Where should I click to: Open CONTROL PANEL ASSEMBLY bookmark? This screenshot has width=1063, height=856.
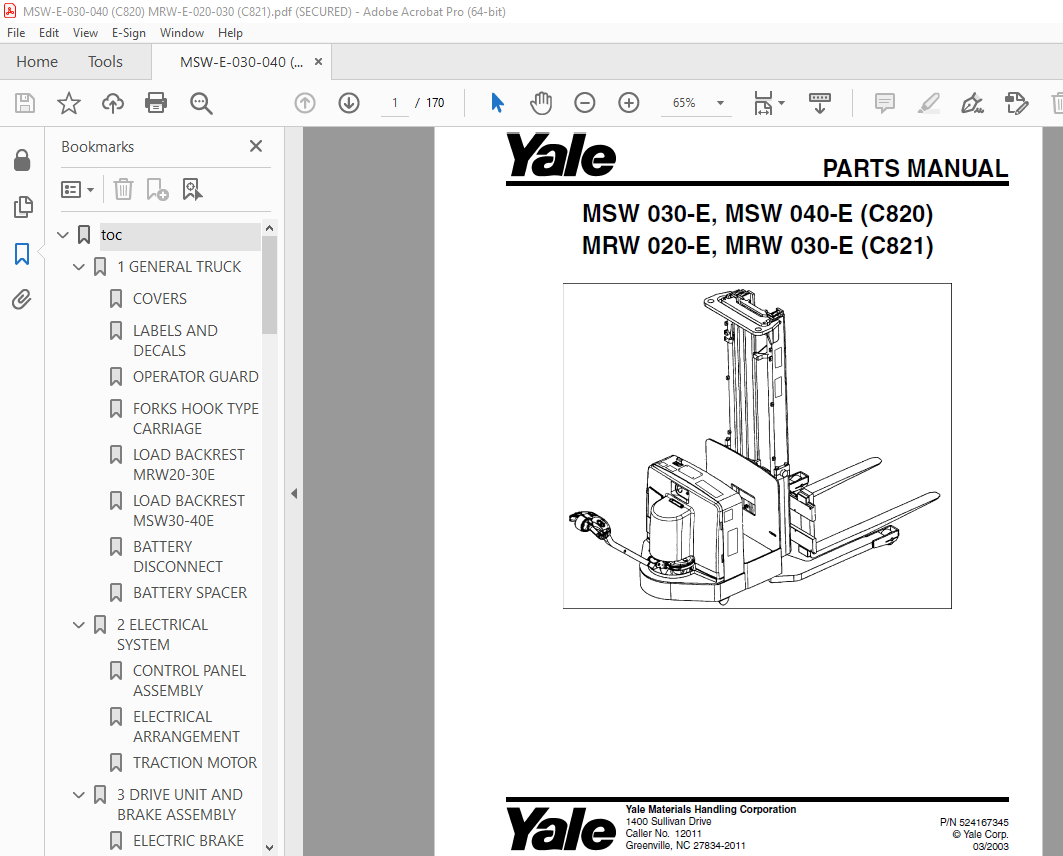click(189, 680)
